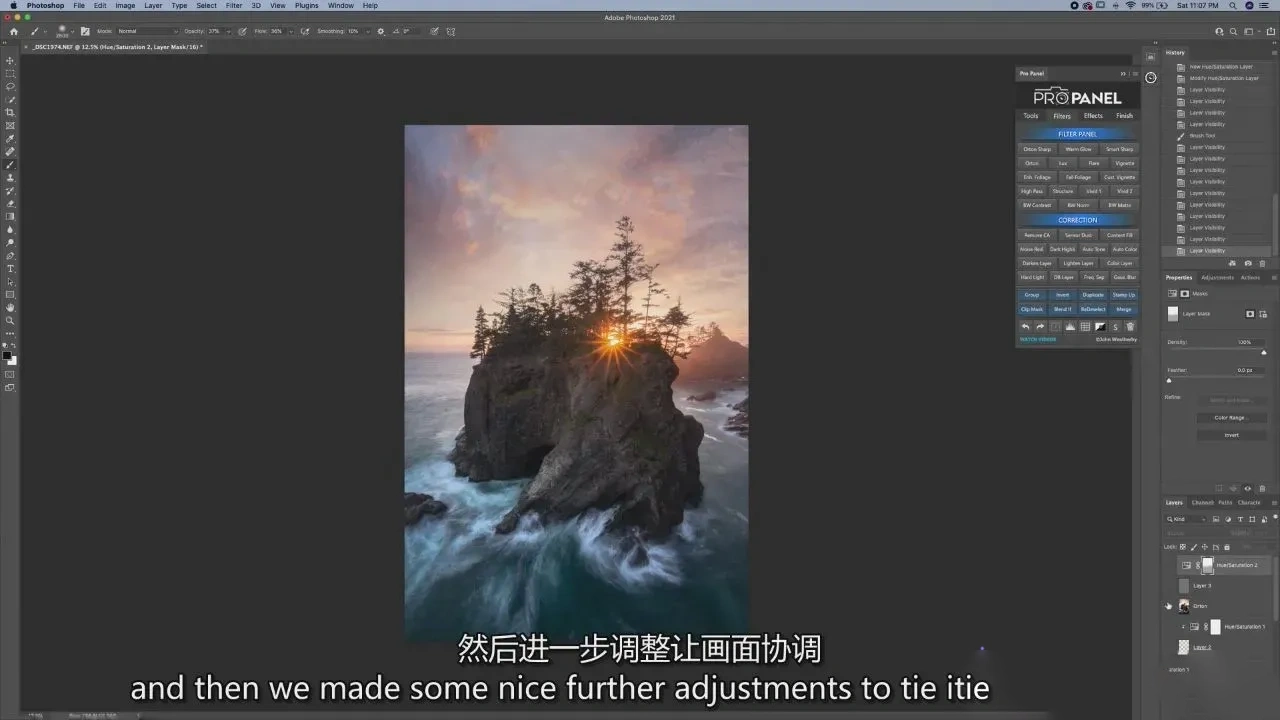1280x720 pixels.
Task: Select the Lasso tool
Action: click(x=11, y=87)
